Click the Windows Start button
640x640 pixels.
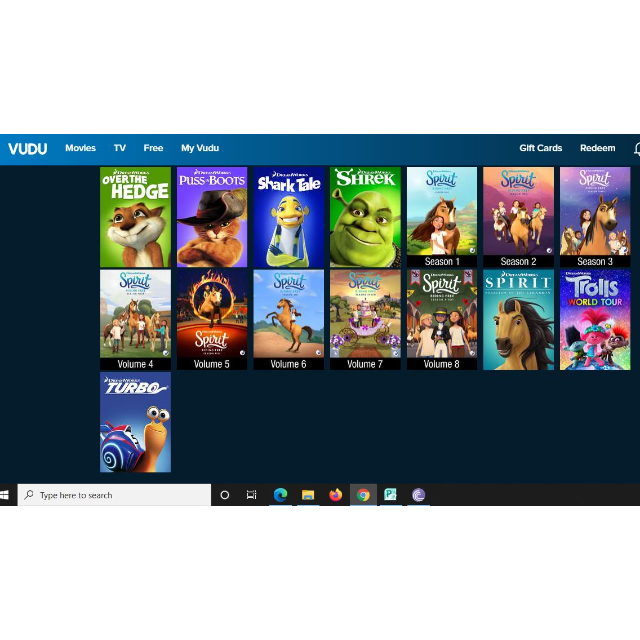tap(5, 495)
